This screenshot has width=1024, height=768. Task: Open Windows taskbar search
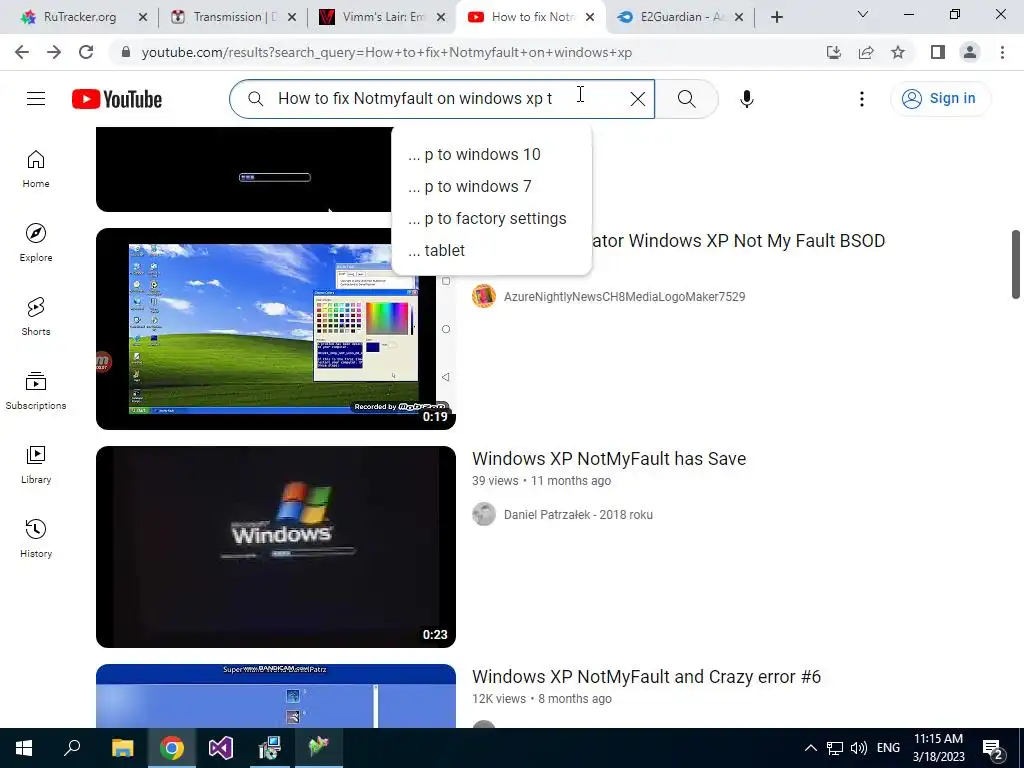click(x=72, y=748)
